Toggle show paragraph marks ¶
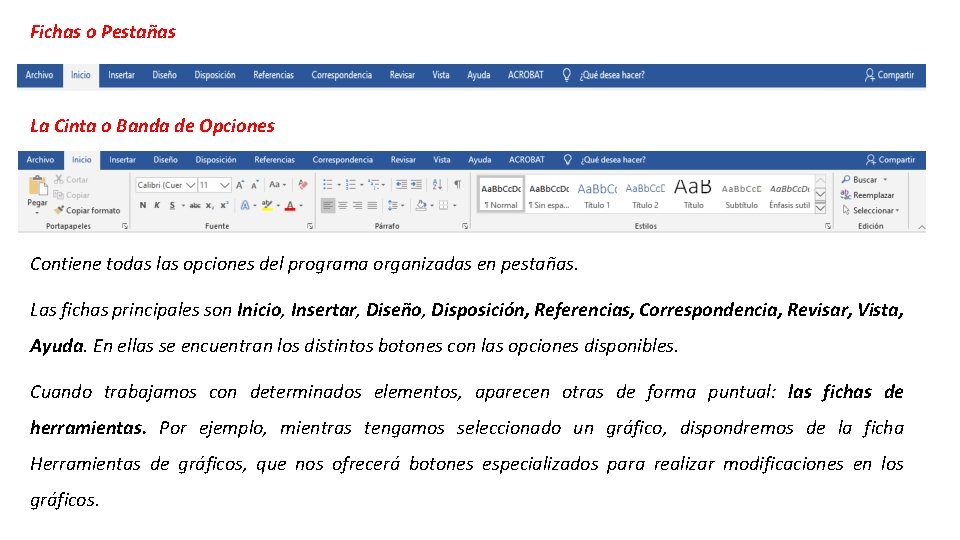Image resolution: width=960 pixels, height=540 pixels. (x=457, y=184)
